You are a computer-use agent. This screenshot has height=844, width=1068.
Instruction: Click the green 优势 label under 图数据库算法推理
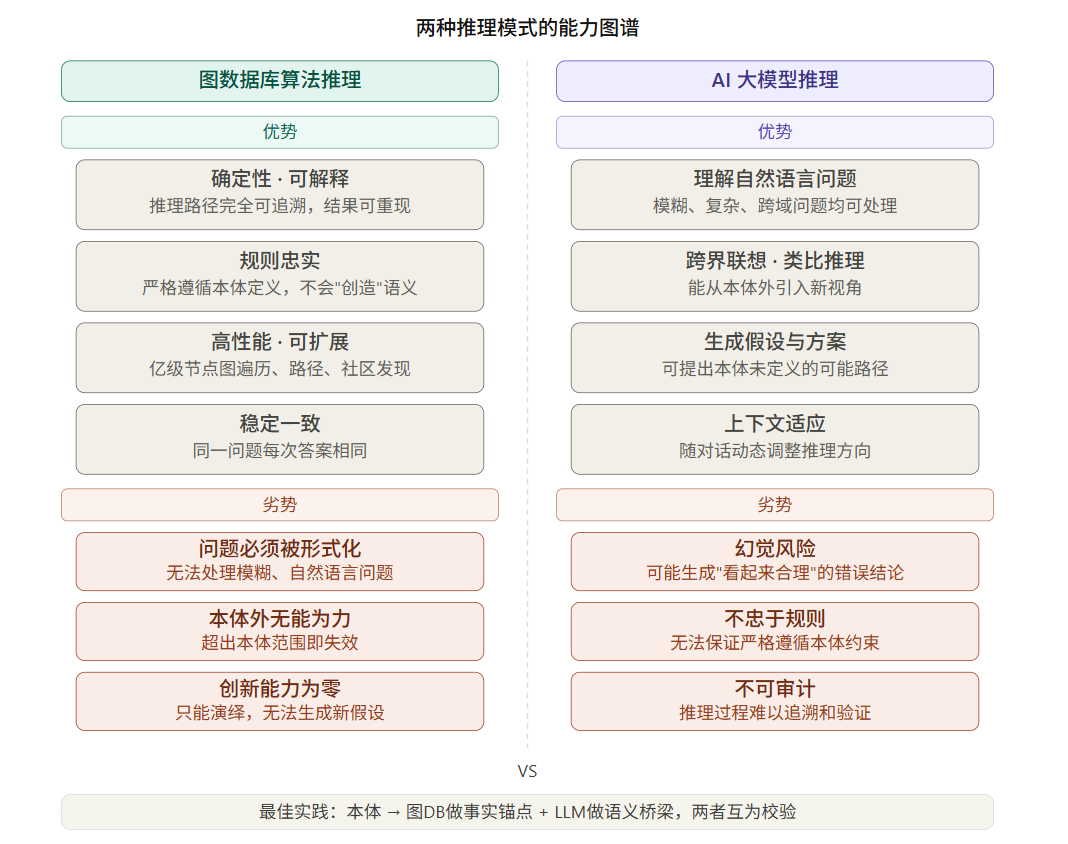click(x=280, y=132)
